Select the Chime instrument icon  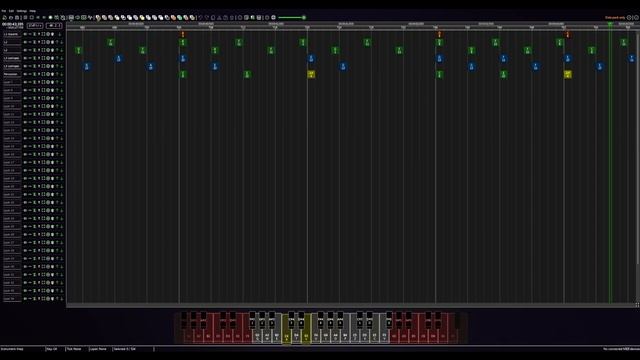click(x=148, y=18)
